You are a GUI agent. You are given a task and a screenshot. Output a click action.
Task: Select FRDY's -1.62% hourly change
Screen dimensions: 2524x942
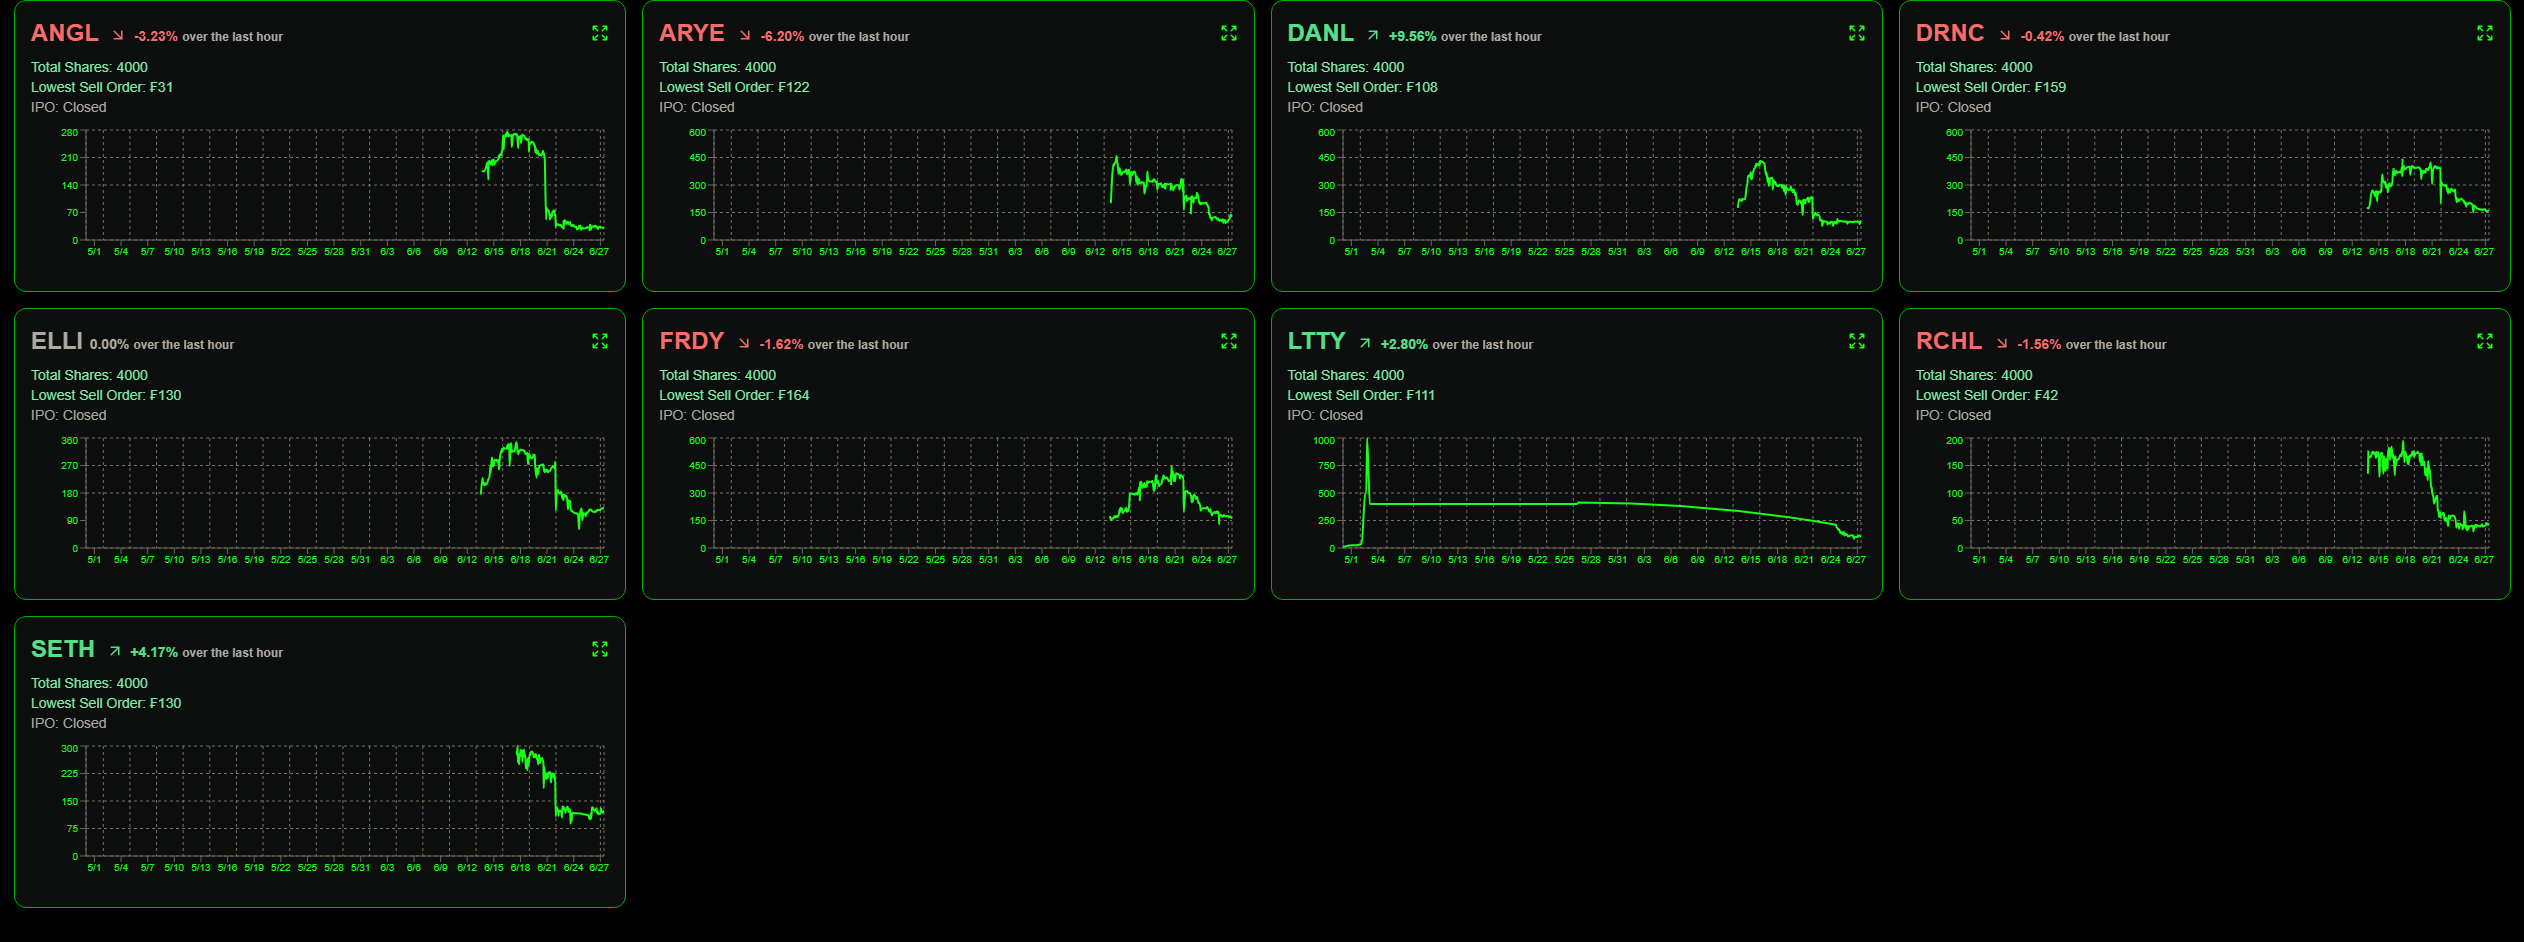click(x=781, y=345)
